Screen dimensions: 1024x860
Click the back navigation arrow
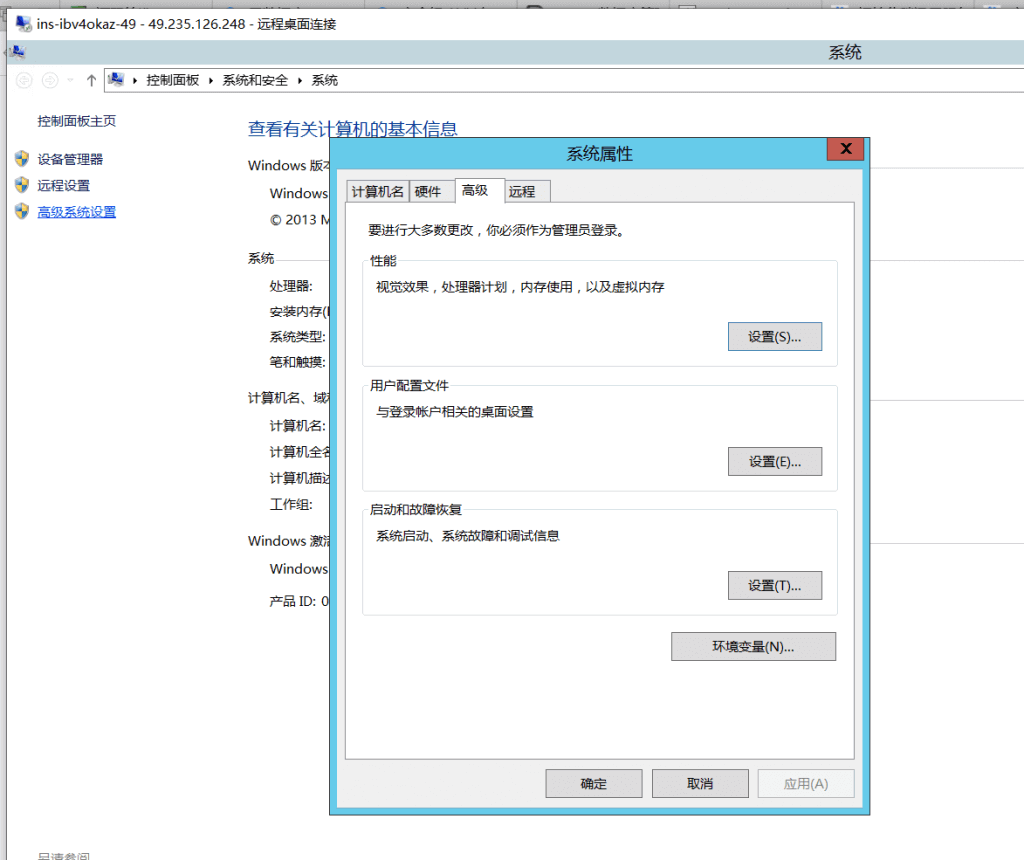point(24,80)
